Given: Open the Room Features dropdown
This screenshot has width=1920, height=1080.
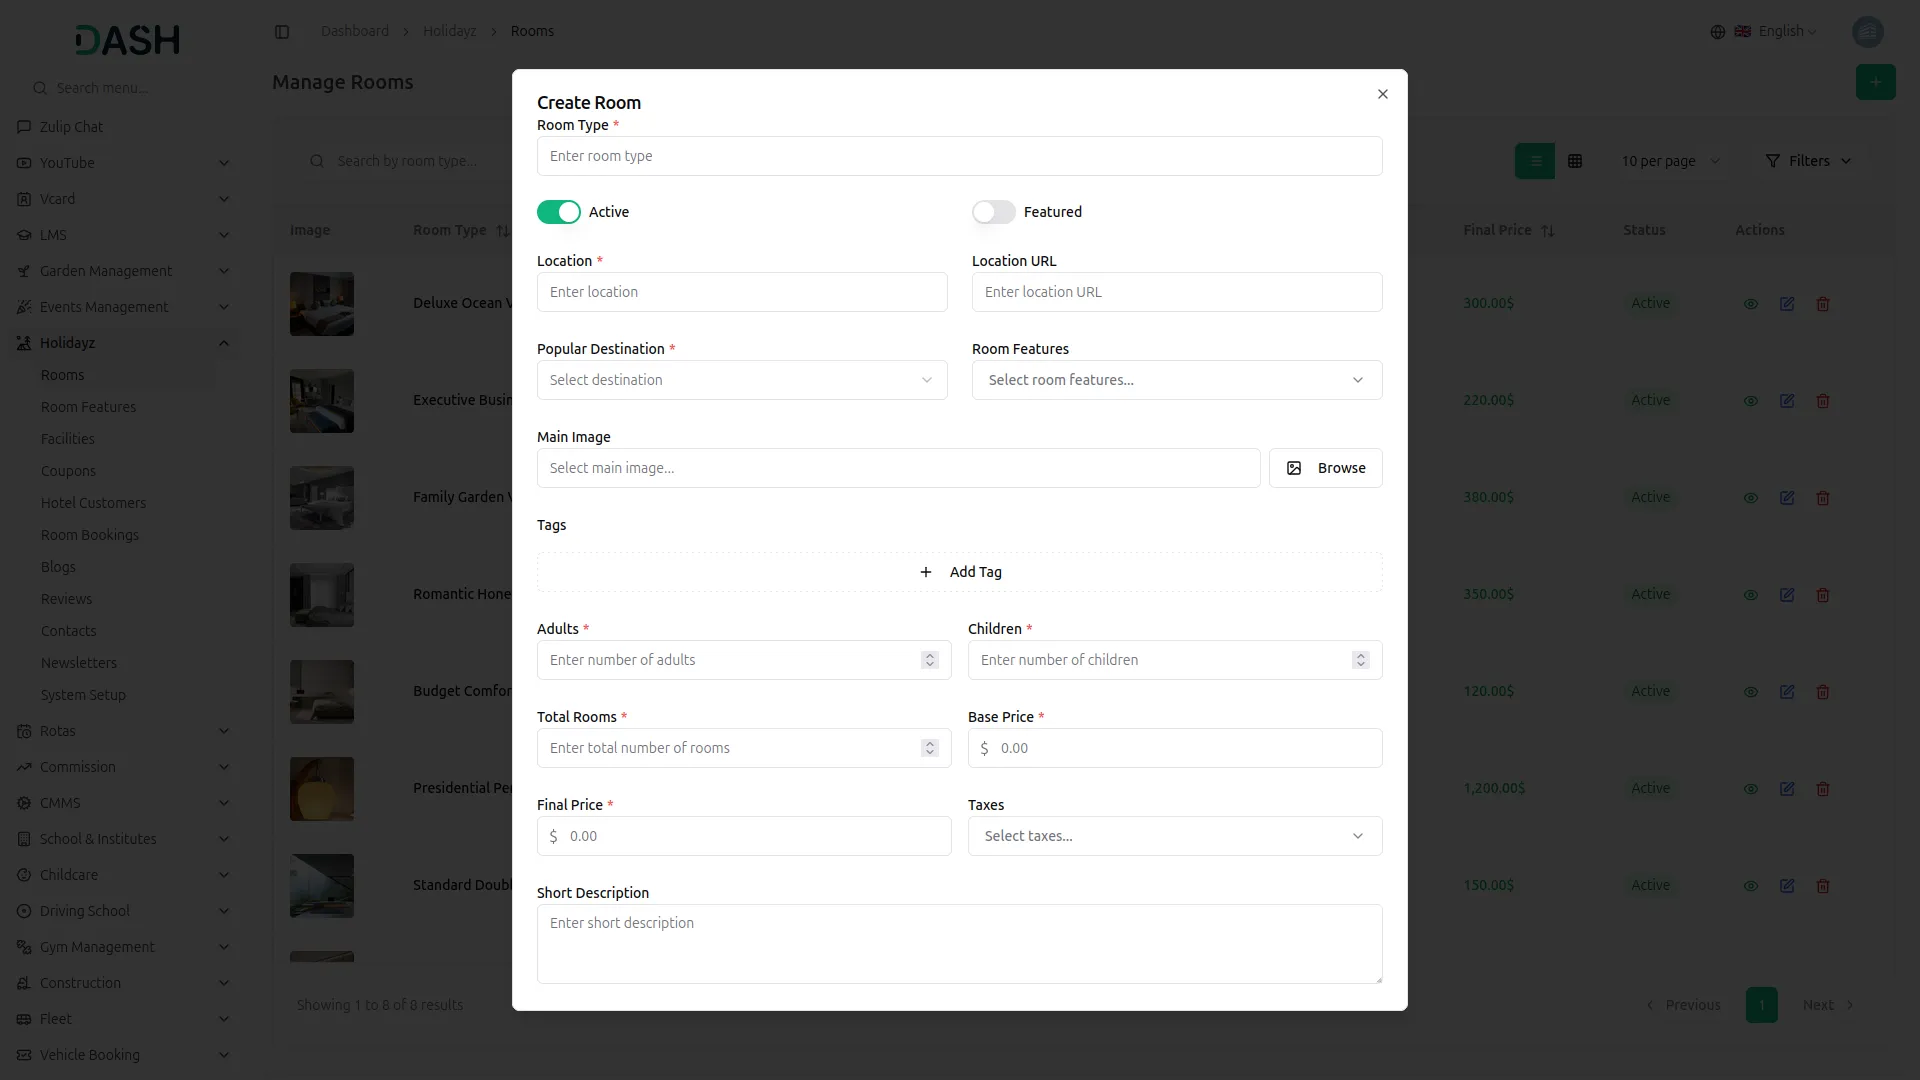Looking at the screenshot, I should tap(1177, 380).
